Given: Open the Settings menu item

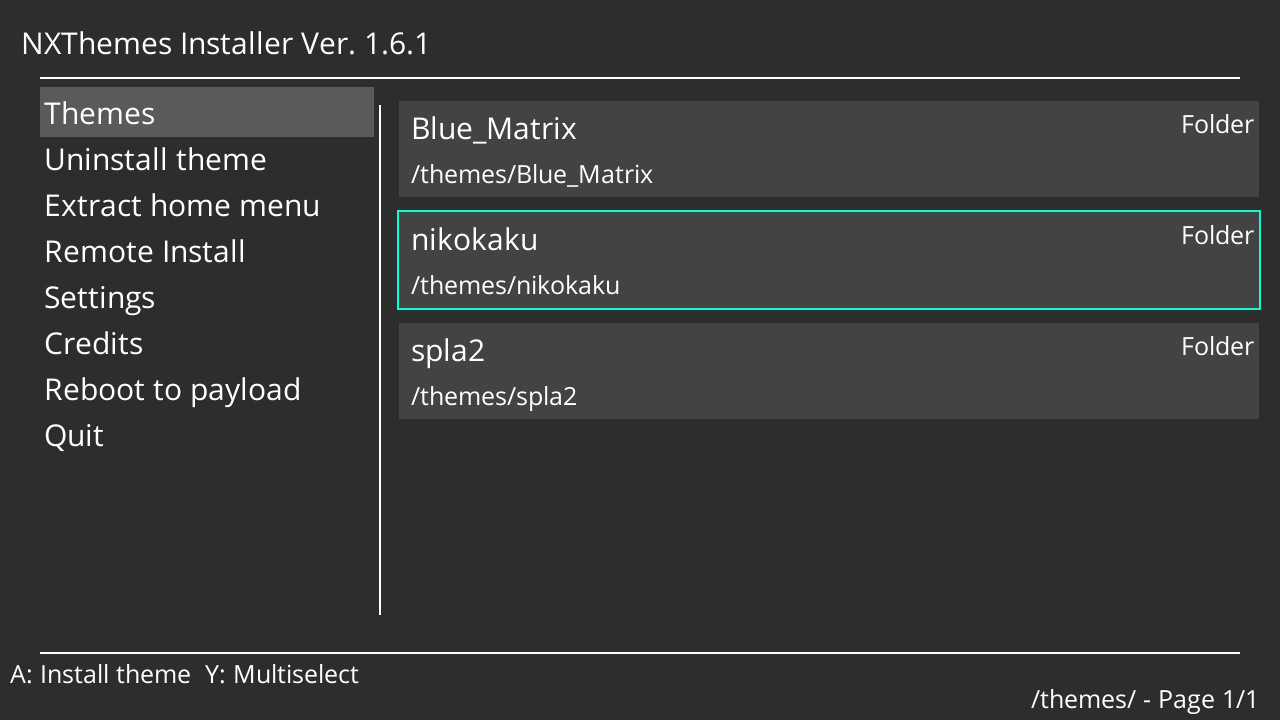Looking at the screenshot, I should click(99, 297).
